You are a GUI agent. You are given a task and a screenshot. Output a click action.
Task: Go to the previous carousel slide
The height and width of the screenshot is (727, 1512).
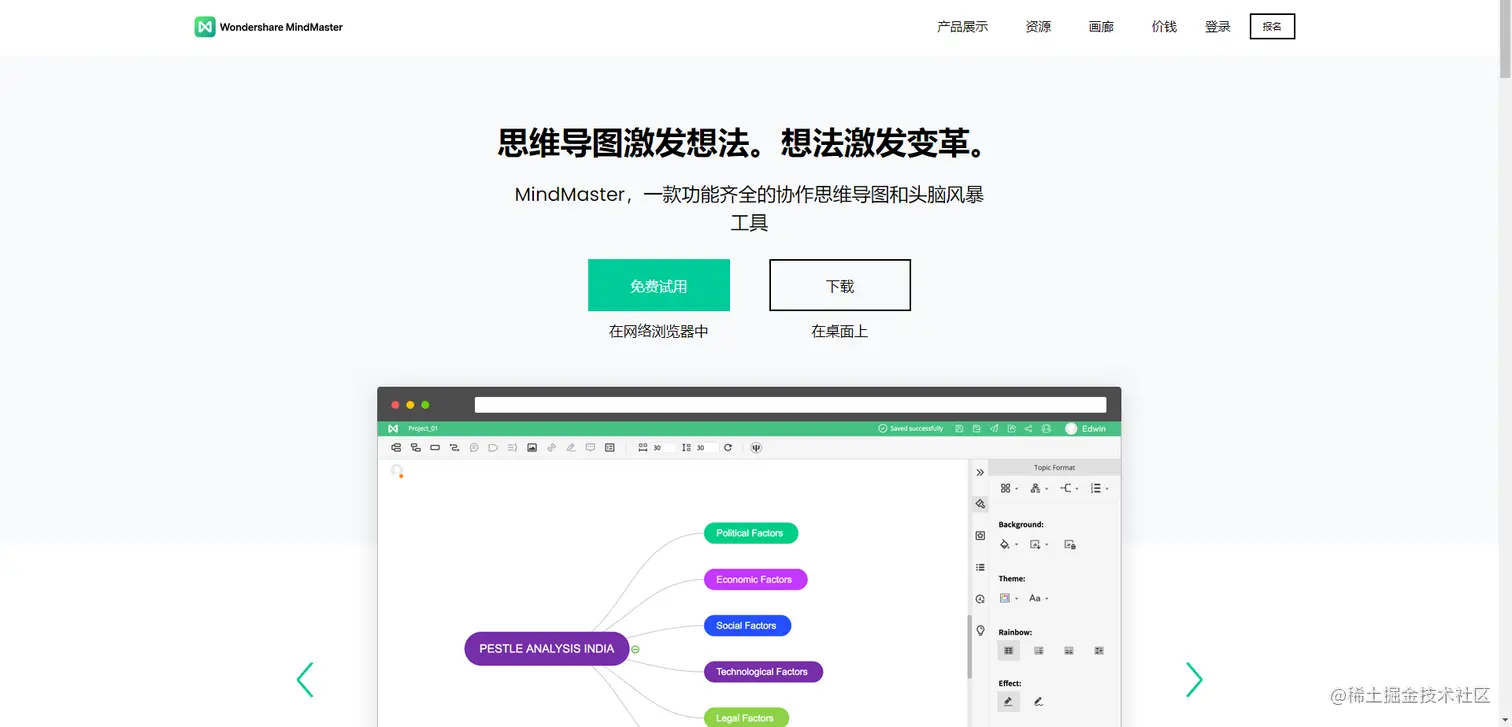click(305, 679)
